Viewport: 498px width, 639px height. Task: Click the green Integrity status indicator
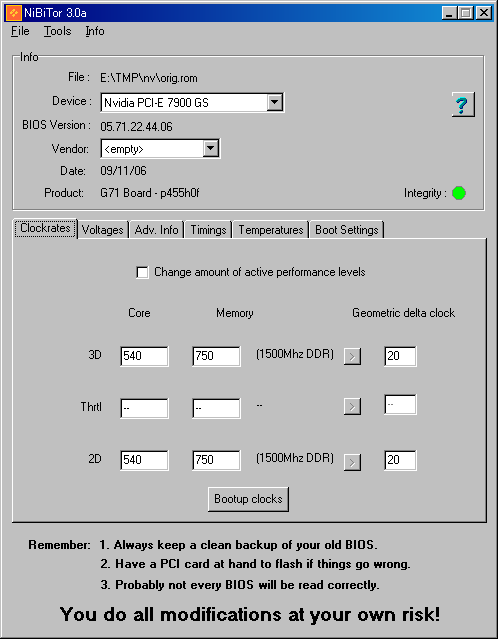[459, 193]
